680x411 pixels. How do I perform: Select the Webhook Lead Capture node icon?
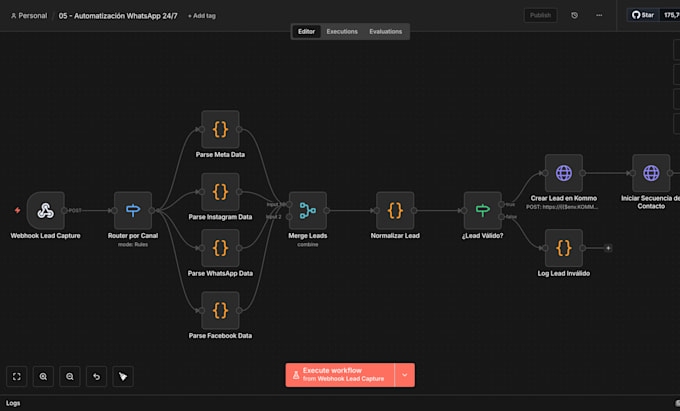46,211
